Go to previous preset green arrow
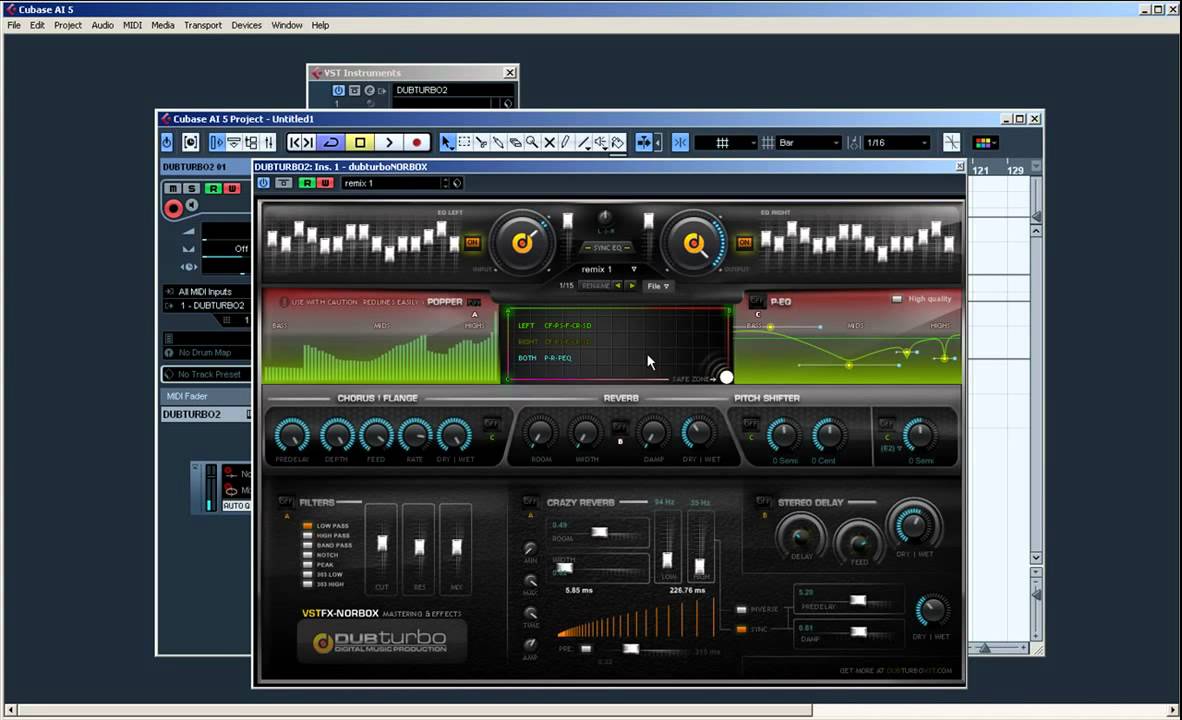Screen dimensions: 1182x720 click(x=619, y=286)
